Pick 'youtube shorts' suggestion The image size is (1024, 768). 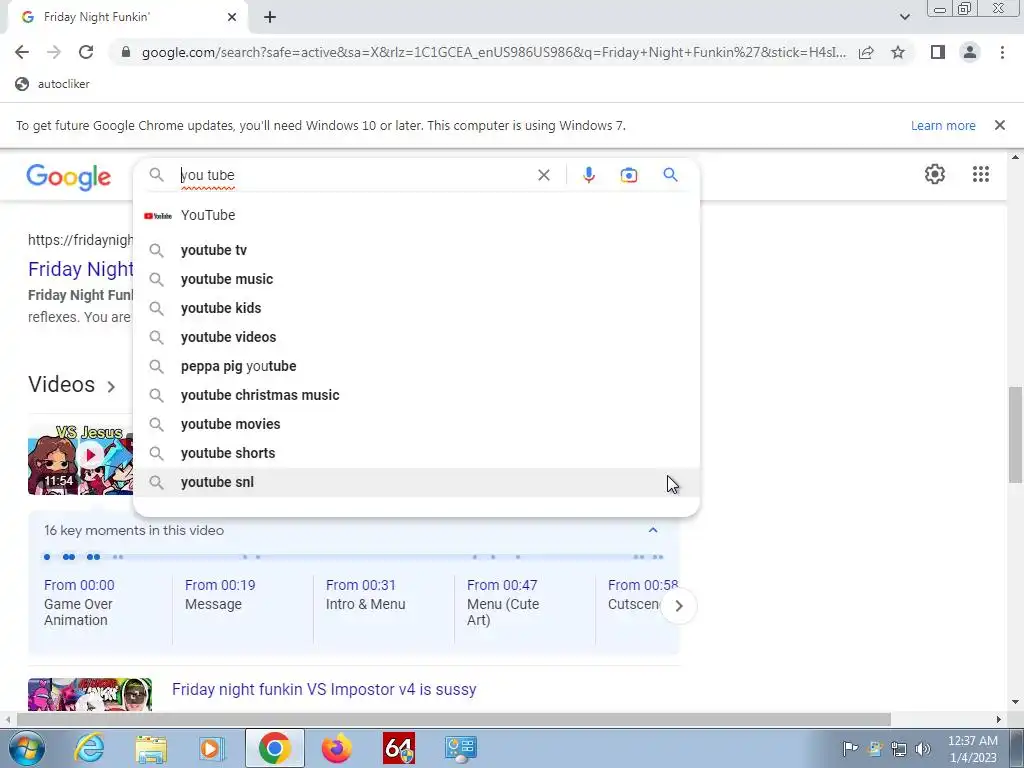coord(416,453)
